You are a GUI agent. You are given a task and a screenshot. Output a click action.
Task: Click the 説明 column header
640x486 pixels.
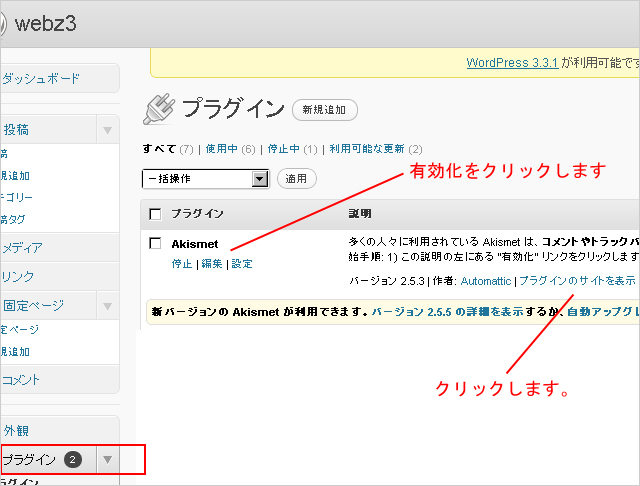(360, 214)
